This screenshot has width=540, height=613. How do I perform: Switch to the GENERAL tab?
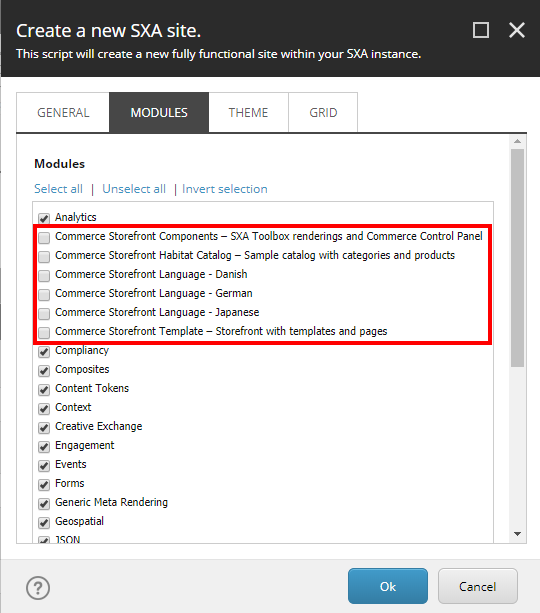[63, 113]
